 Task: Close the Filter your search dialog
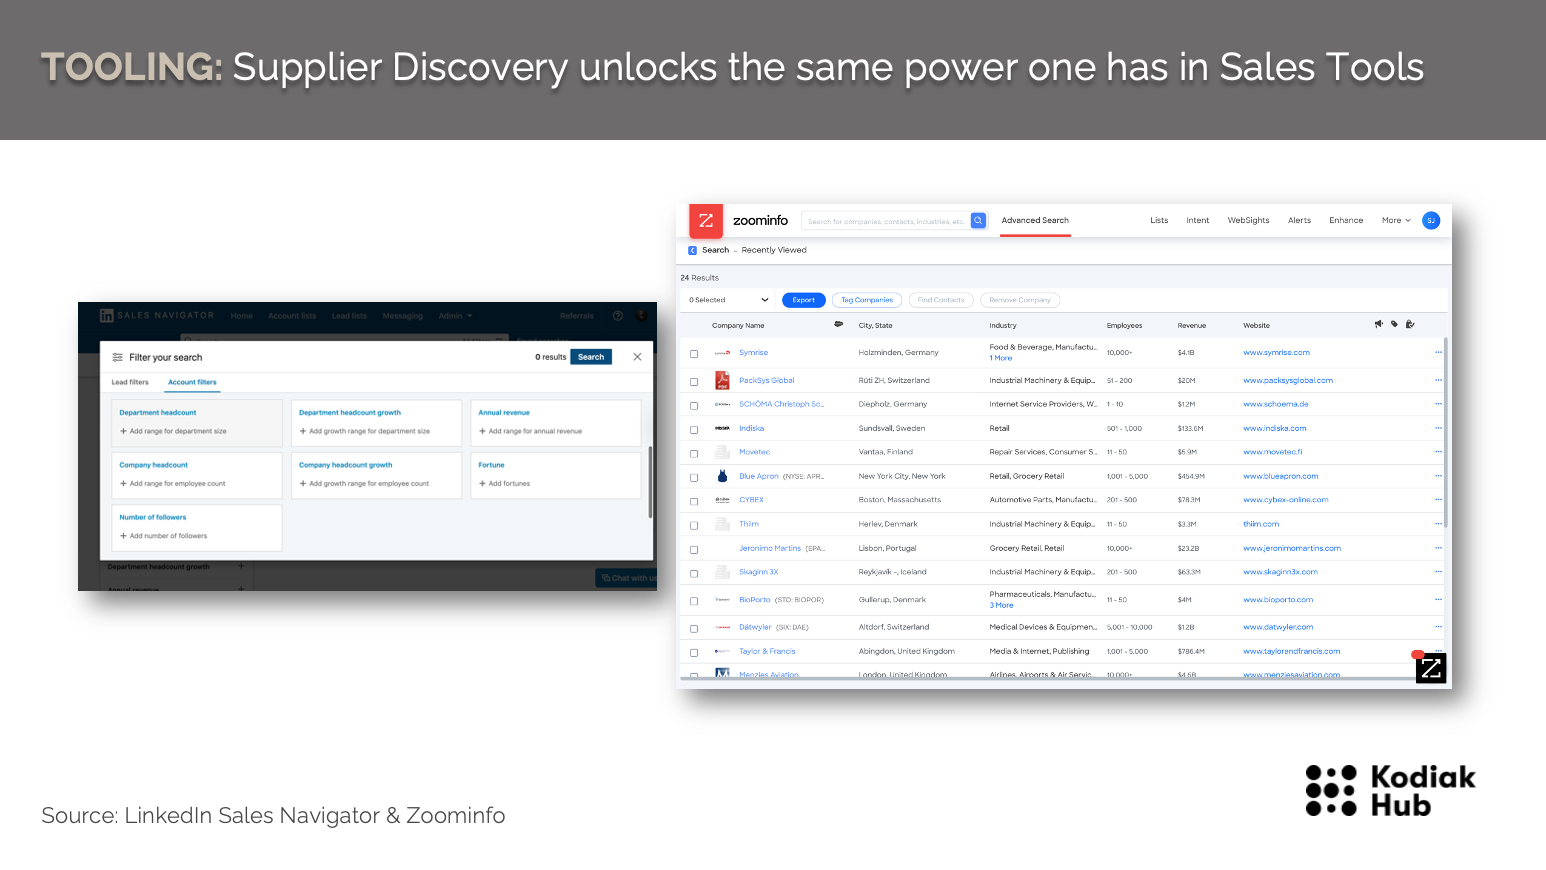tap(637, 357)
